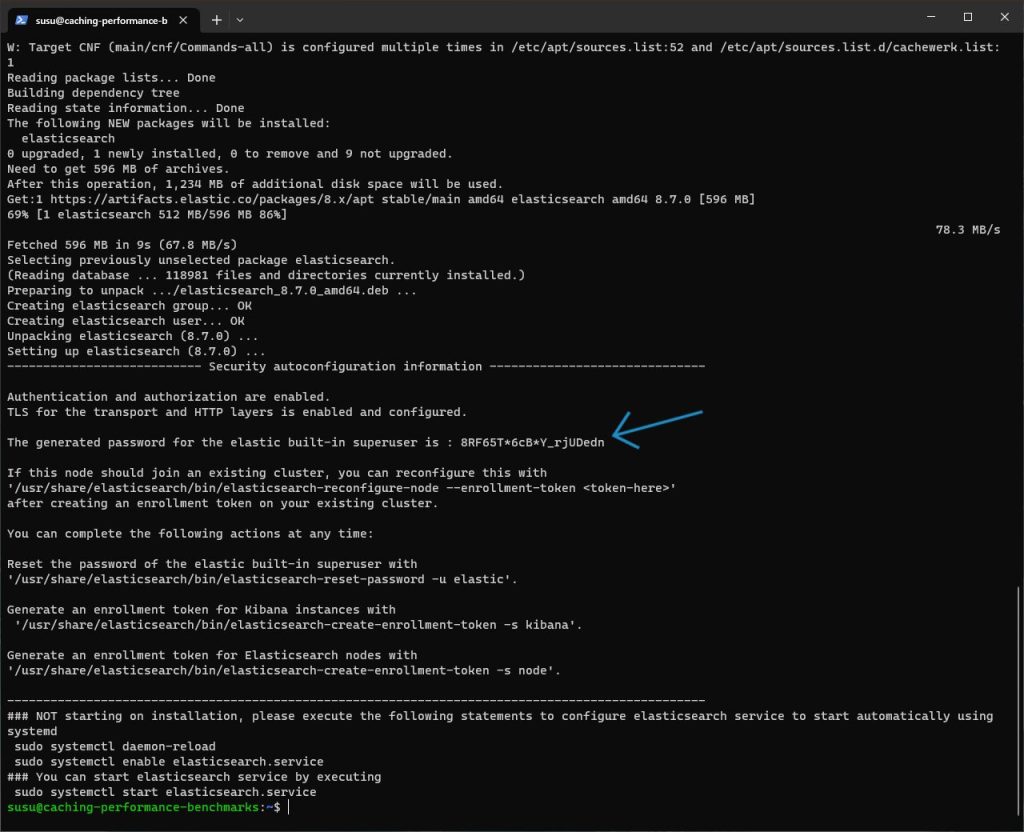Click the generated password 8RF65T*6cB*Y_rjUDedn

point(532,442)
